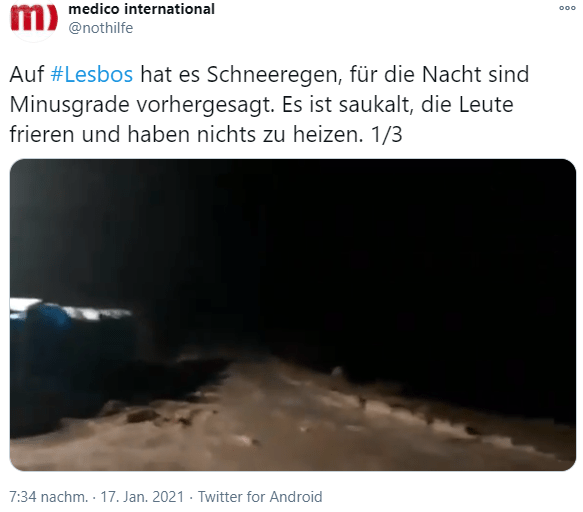Click the dark sky area of video
The width and height of the screenshot is (583, 512).
tap(372, 242)
